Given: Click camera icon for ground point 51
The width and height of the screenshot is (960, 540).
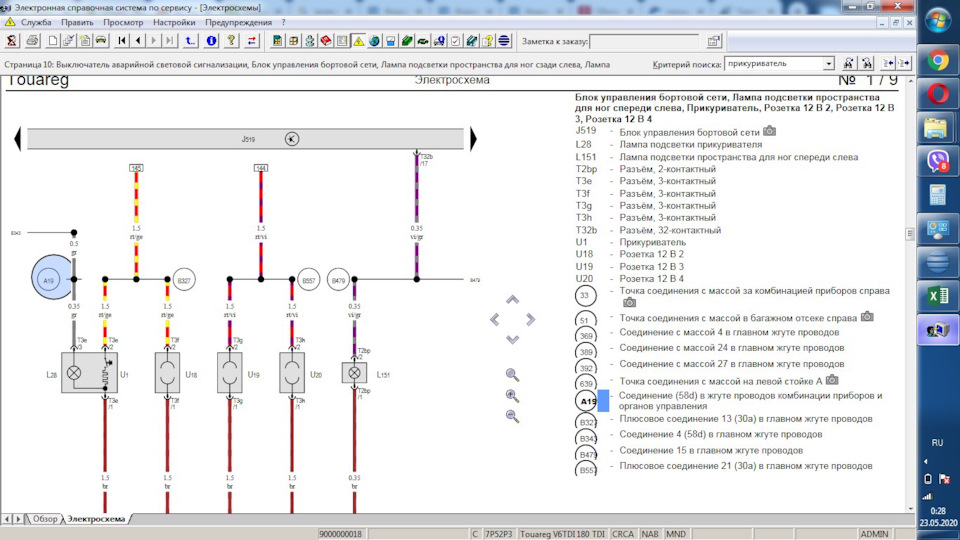Looking at the screenshot, I should pyautogui.click(x=867, y=317).
